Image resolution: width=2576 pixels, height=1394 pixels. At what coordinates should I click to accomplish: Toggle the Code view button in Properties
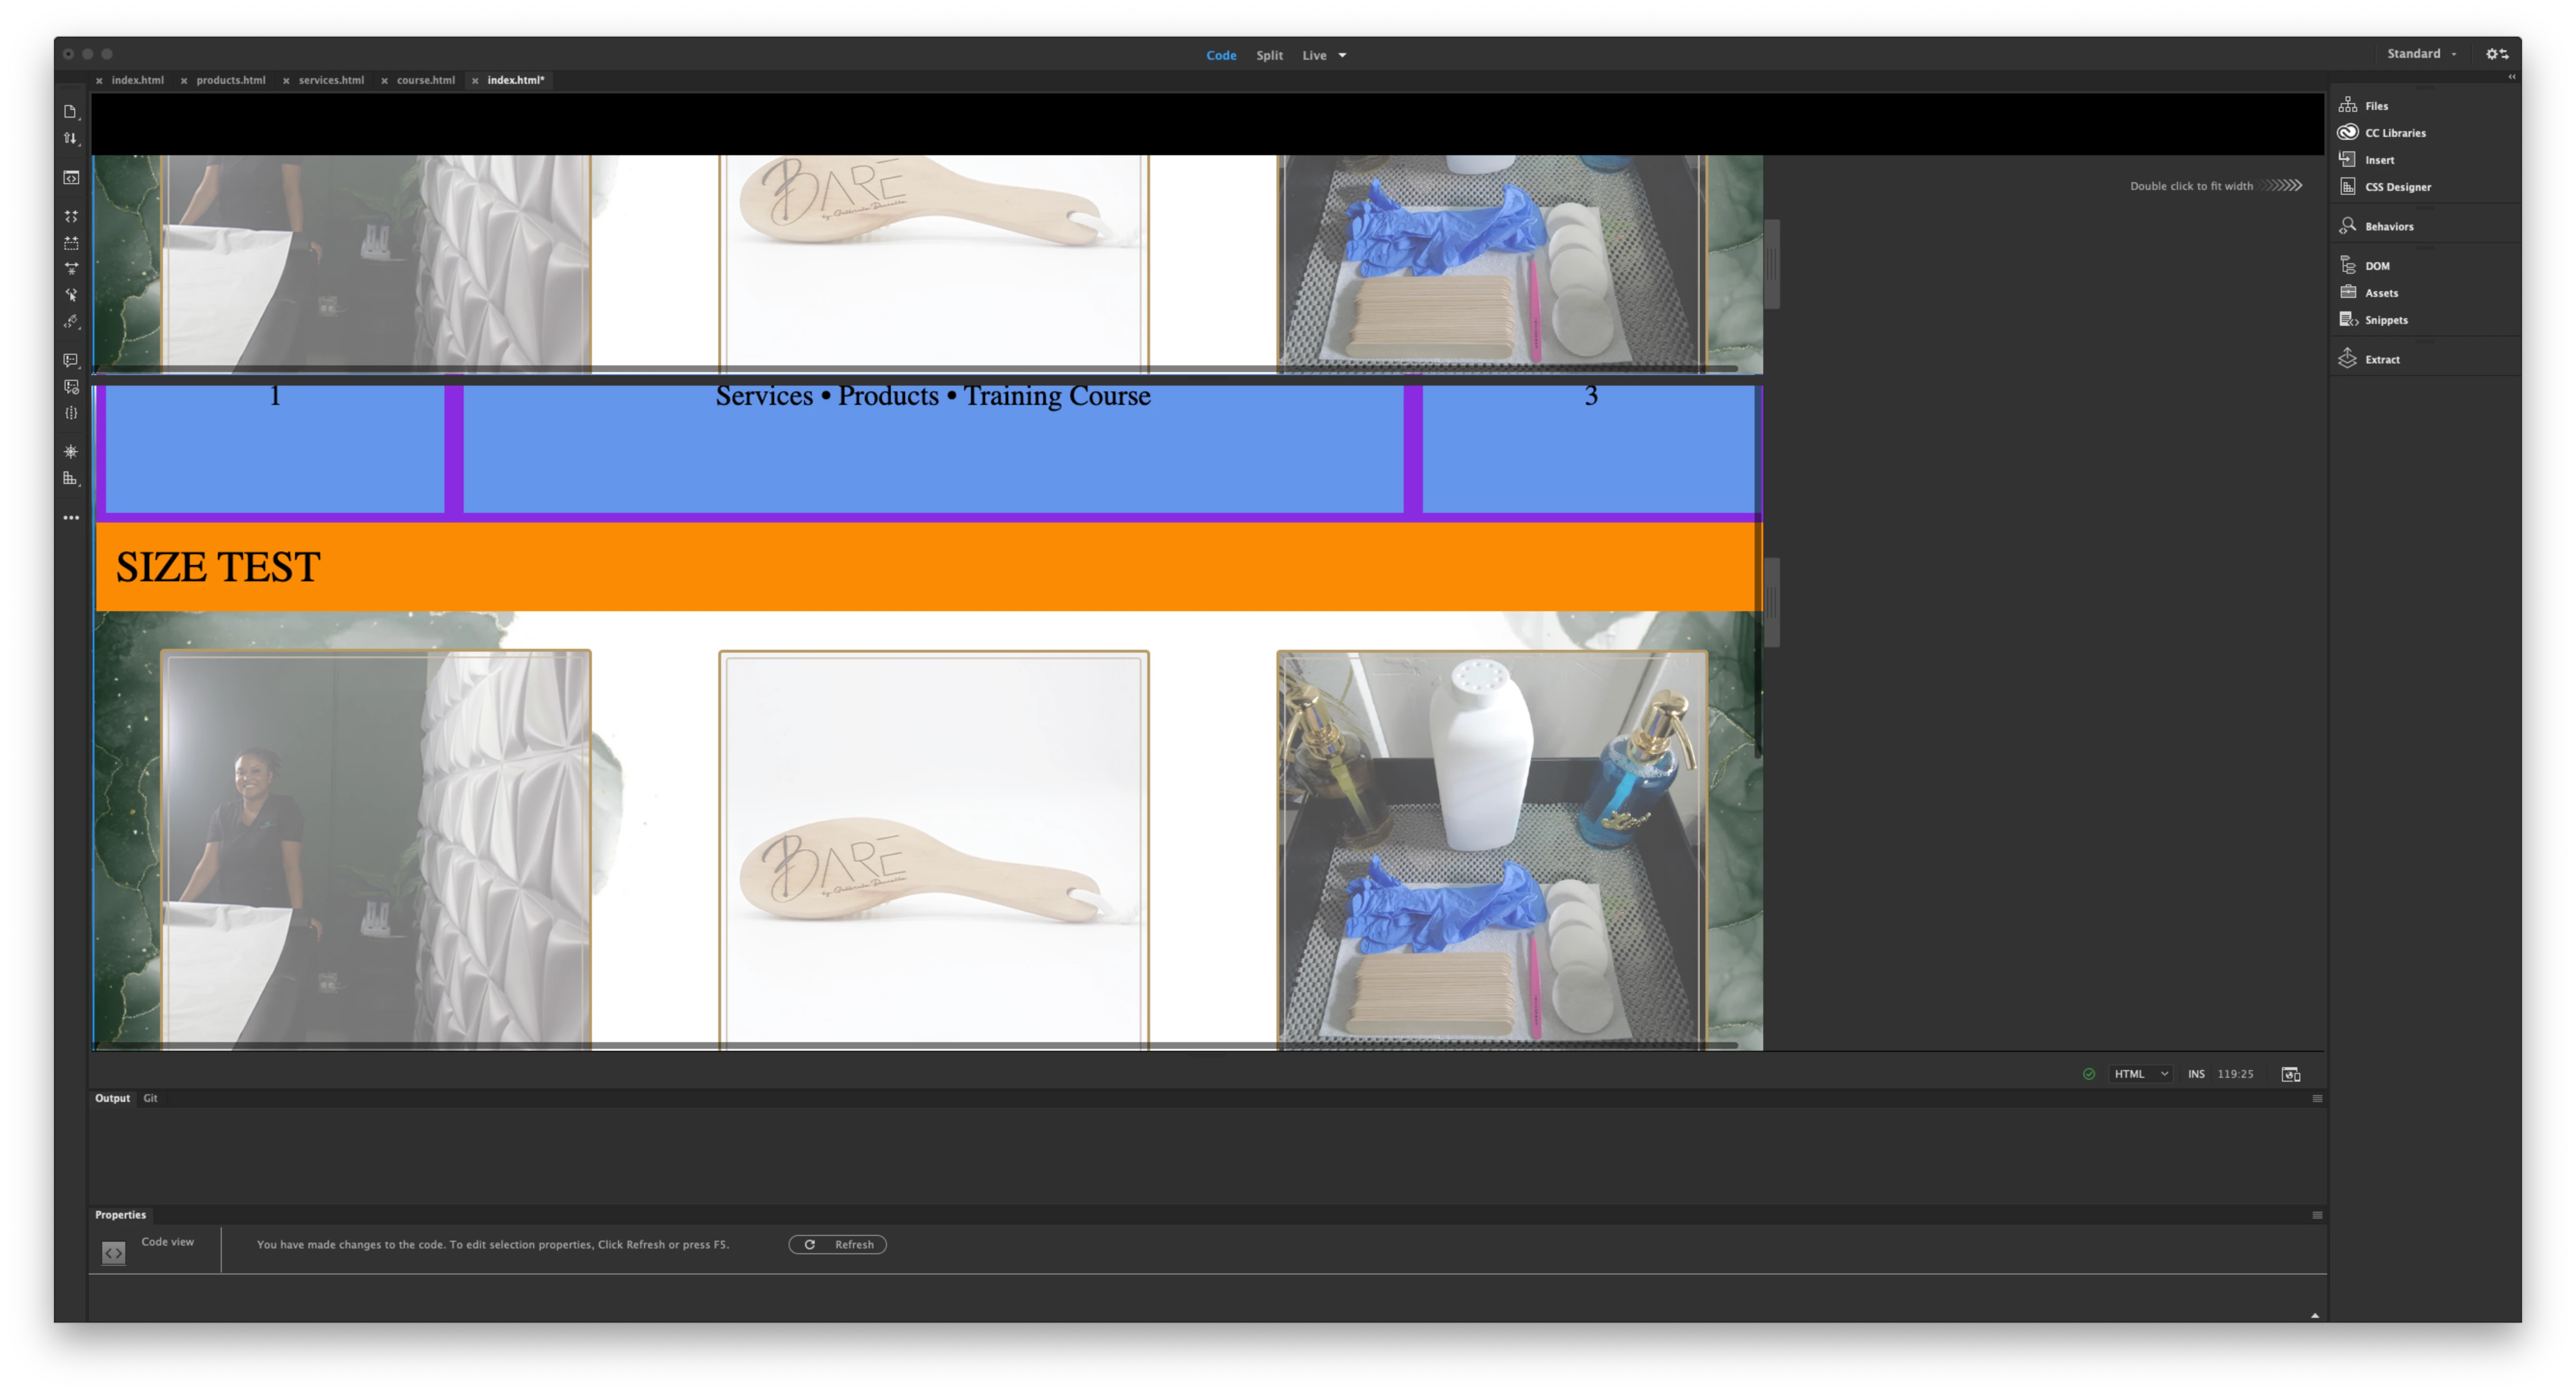click(x=114, y=1253)
